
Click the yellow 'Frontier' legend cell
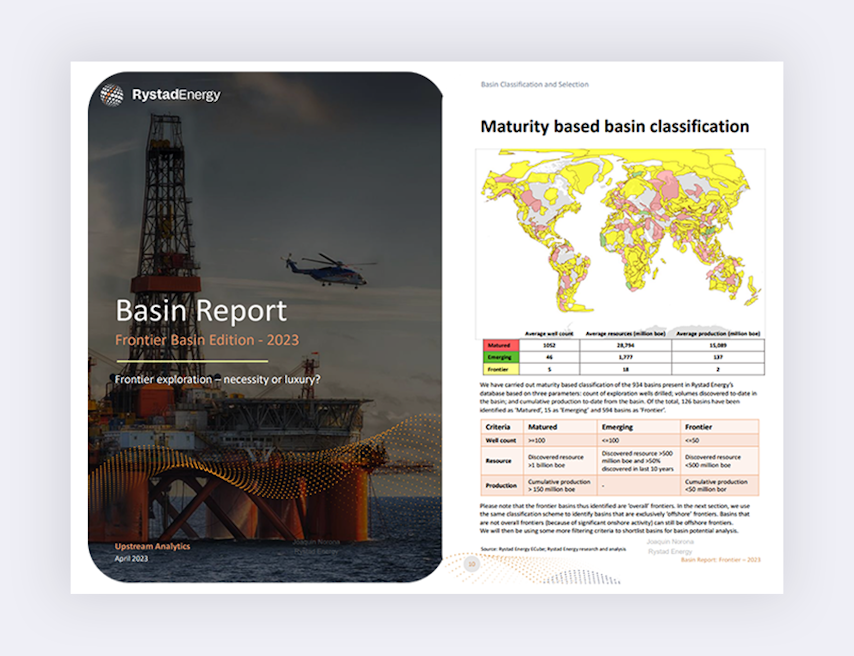click(501, 369)
